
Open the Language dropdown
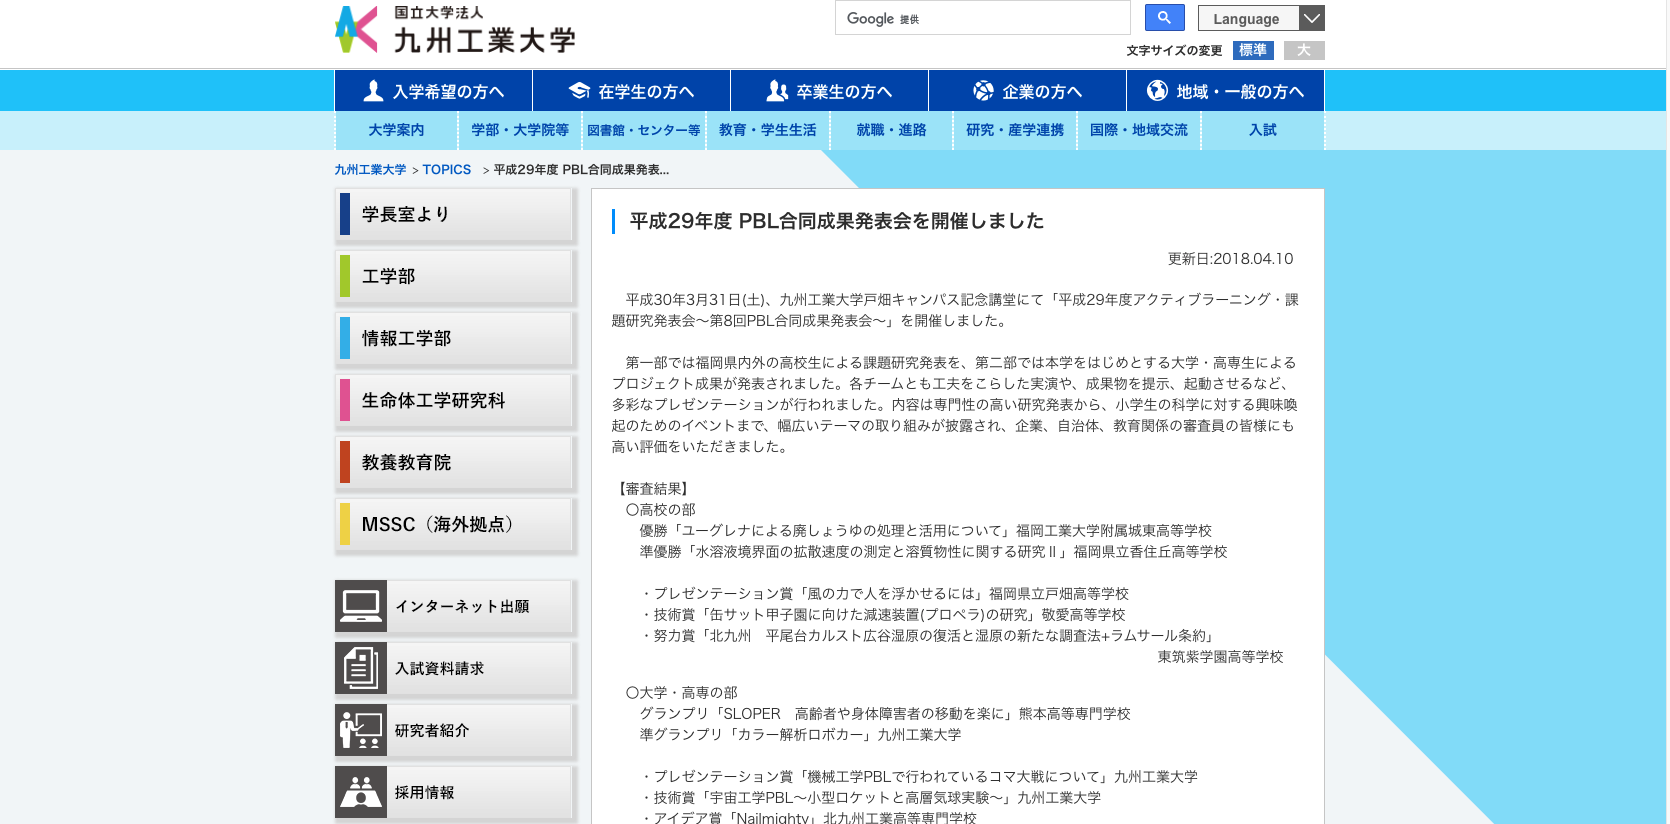1247,18
